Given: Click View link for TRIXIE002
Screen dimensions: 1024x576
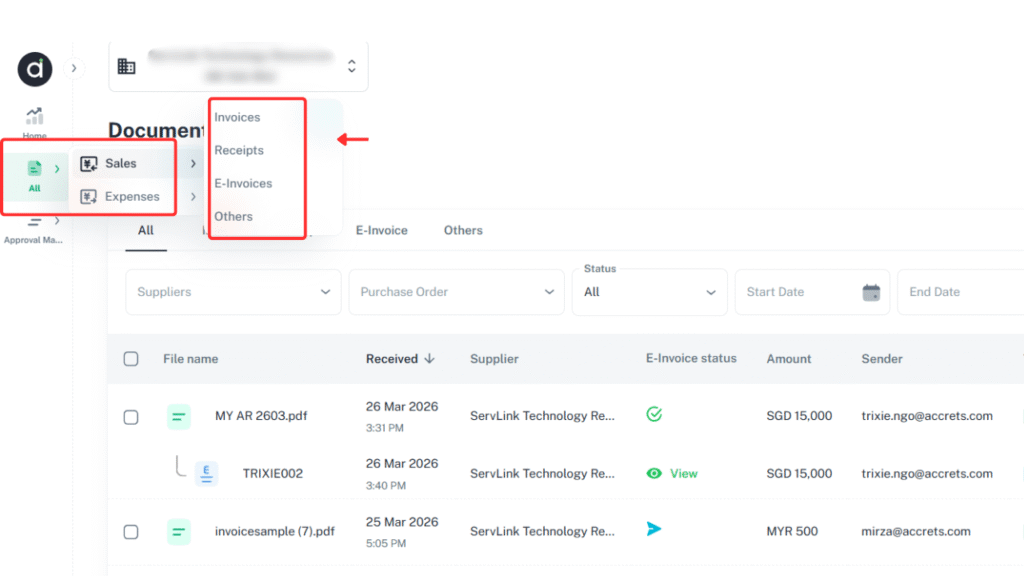Looking at the screenshot, I should 683,473.
